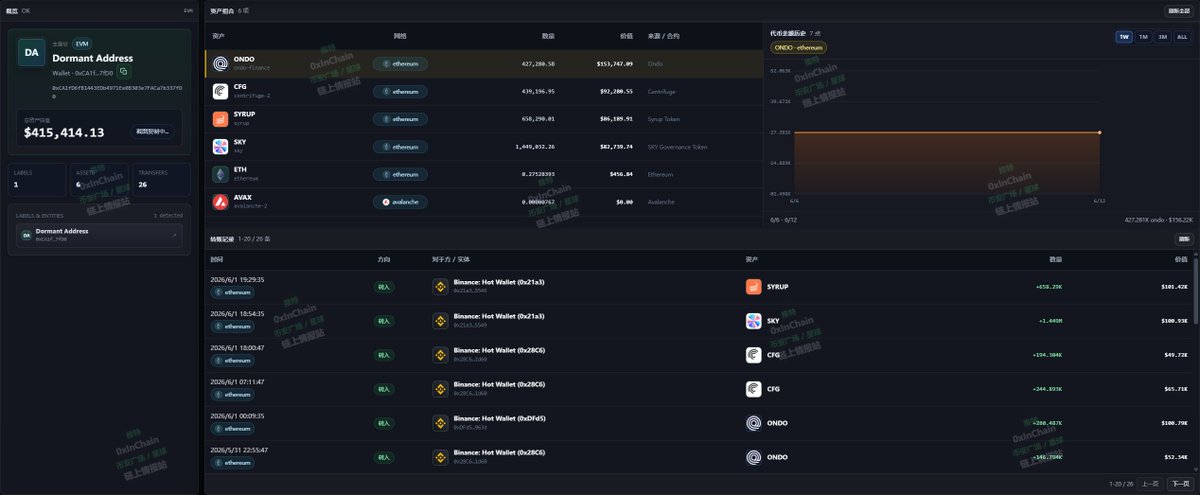Click ethereum tag under 2026/5/31 22:55:47
The height and width of the screenshot is (495, 1200).
click(x=232, y=463)
